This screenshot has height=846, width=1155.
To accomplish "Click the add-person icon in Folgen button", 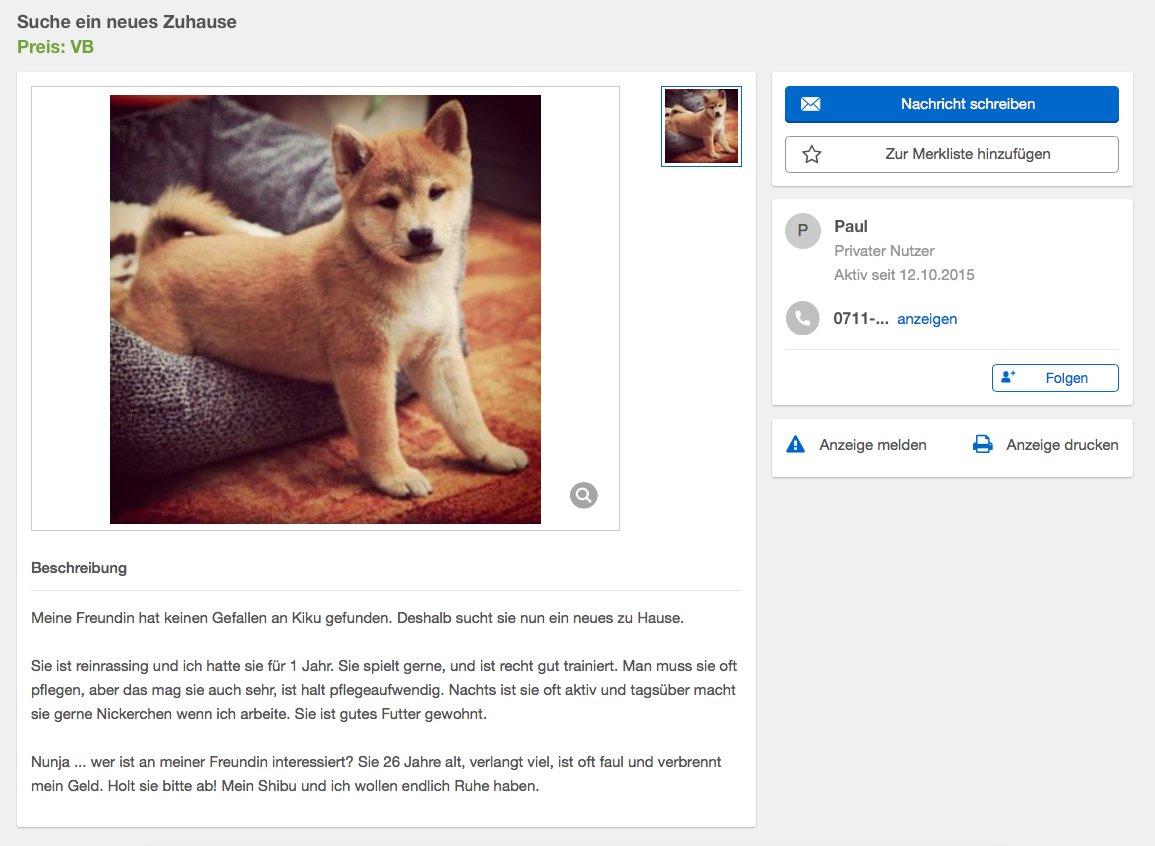I will tap(1008, 378).
